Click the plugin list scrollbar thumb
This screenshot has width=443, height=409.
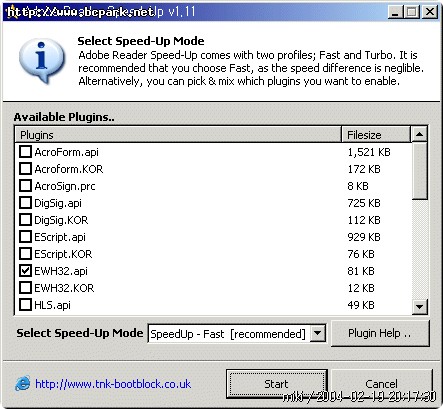pyautogui.click(x=419, y=171)
